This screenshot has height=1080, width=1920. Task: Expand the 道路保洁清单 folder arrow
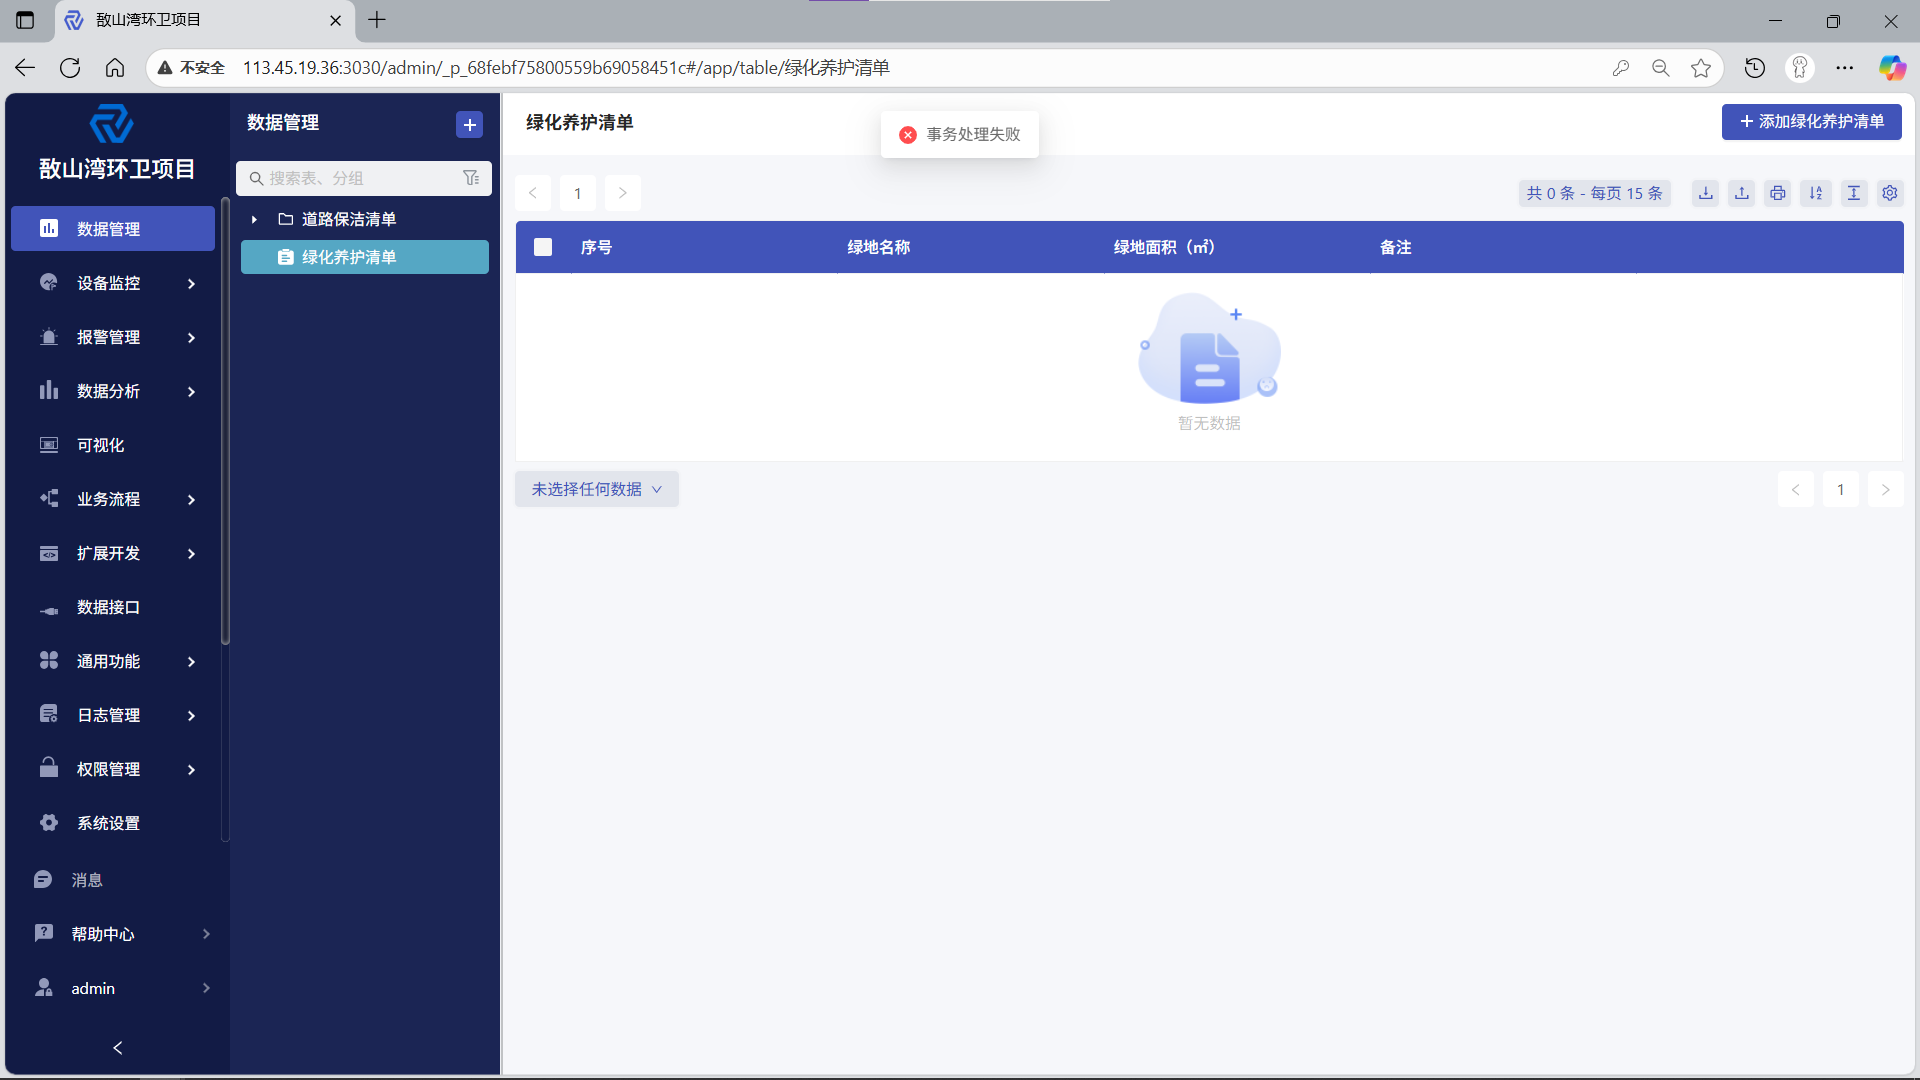255,219
